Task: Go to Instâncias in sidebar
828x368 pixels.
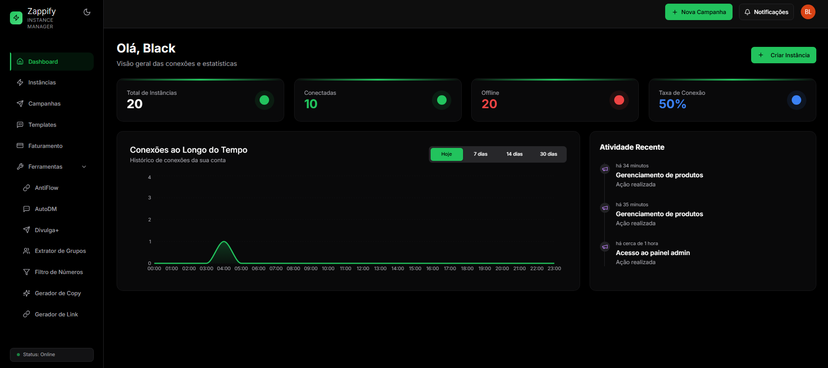Action: coord(52,82)
